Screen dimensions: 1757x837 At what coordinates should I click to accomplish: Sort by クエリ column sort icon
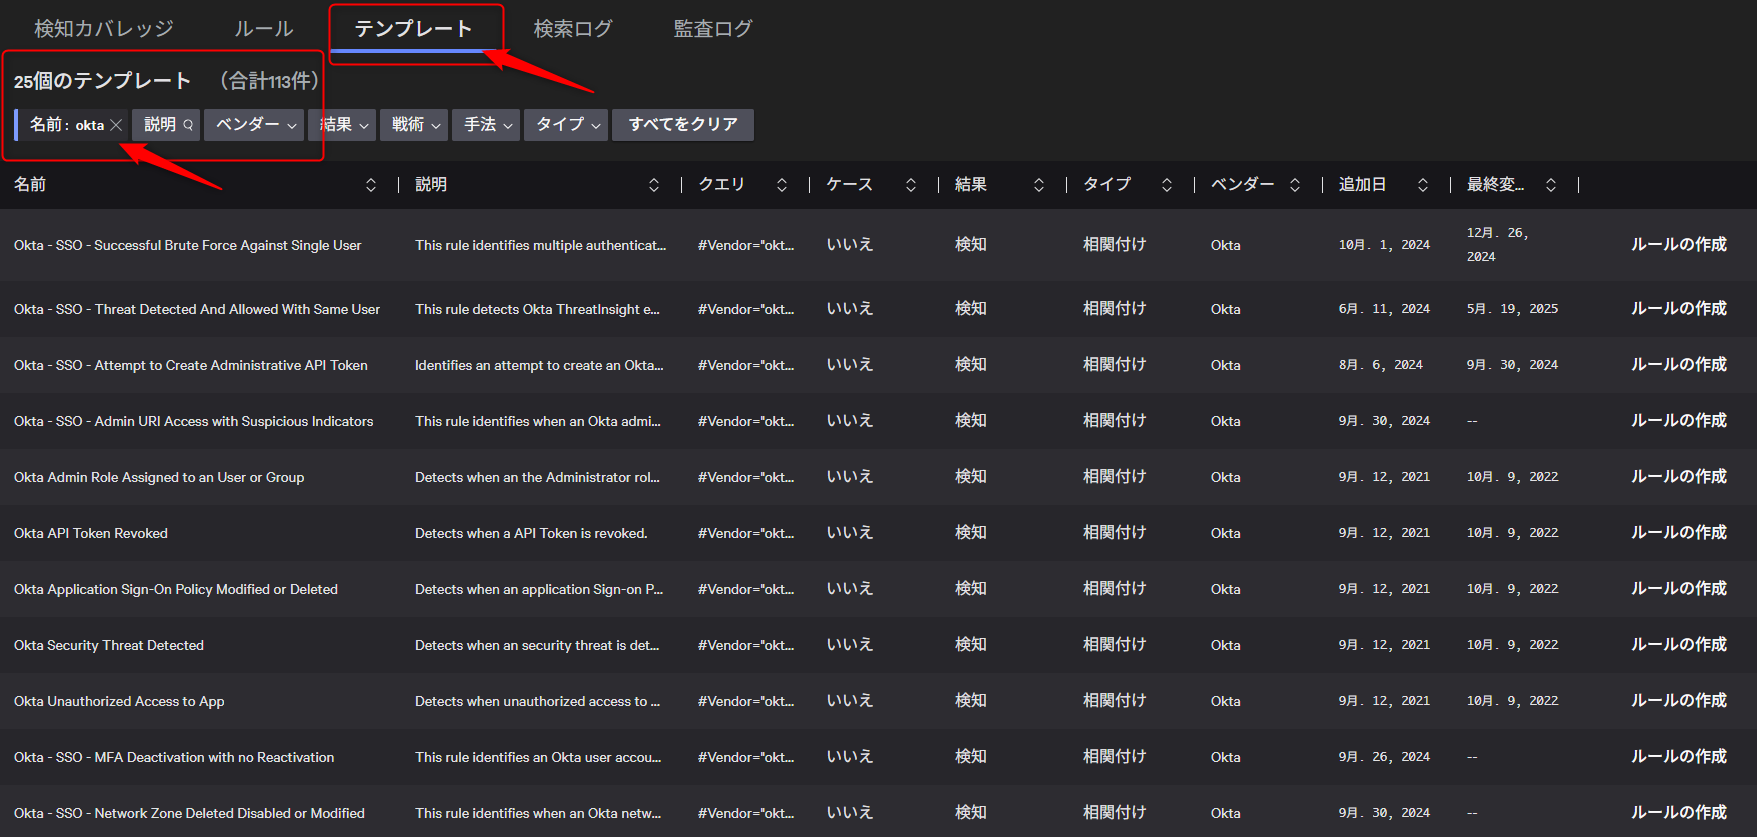(x=782, y=185)
